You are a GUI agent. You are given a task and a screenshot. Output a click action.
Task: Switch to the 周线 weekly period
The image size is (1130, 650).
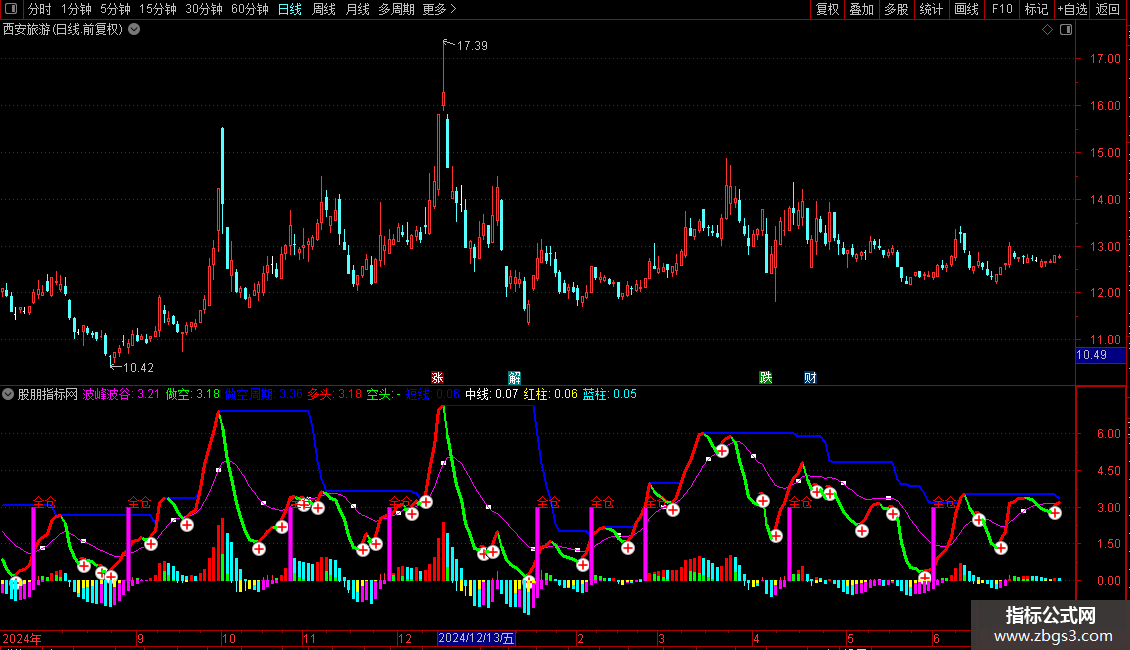pos(324,9)
